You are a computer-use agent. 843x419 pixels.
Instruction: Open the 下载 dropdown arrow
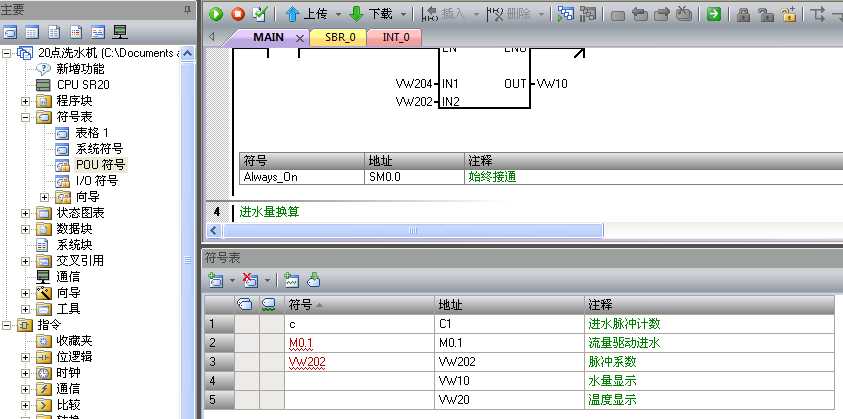pyautogui.click(x=404, y=14)
